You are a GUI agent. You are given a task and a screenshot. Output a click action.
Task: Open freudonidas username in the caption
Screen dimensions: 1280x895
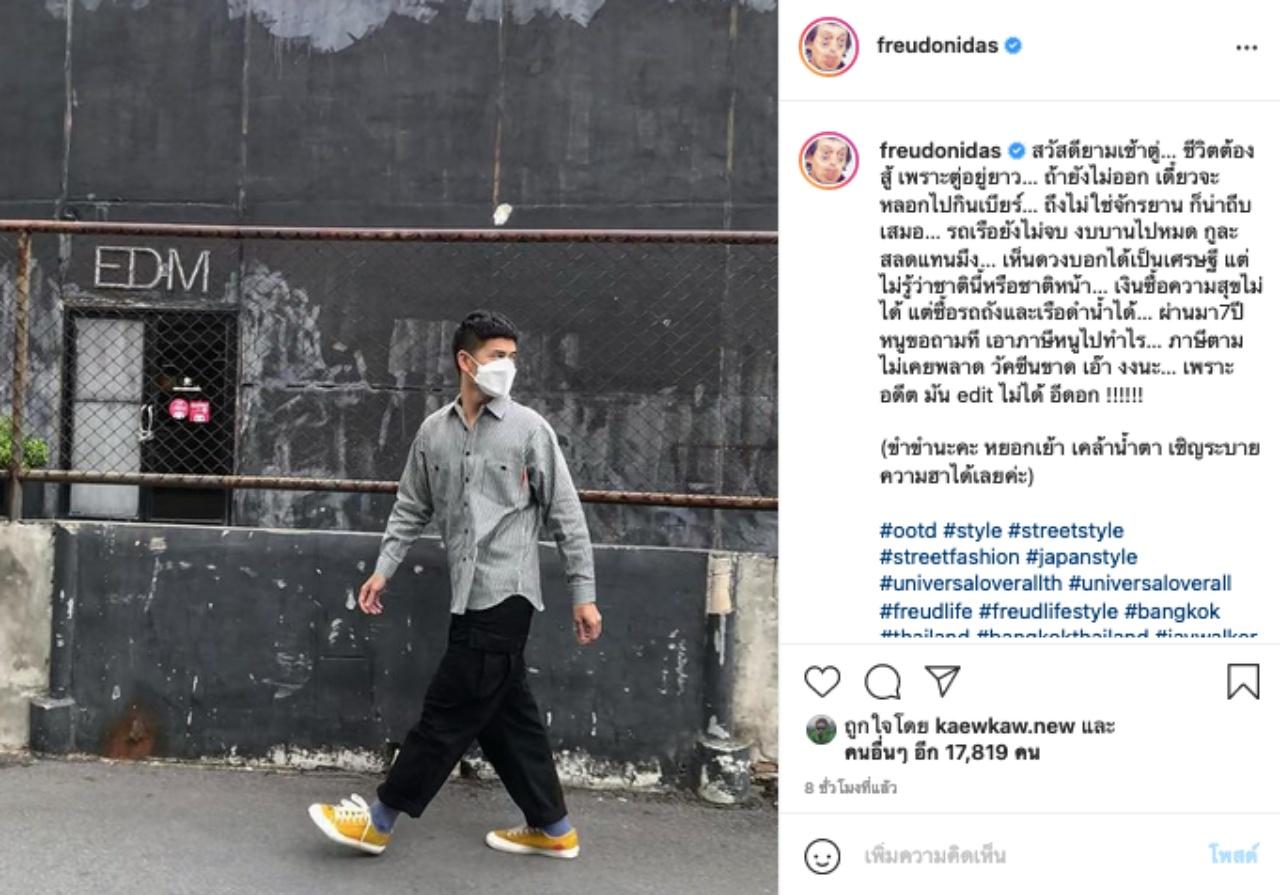point(940,151)
